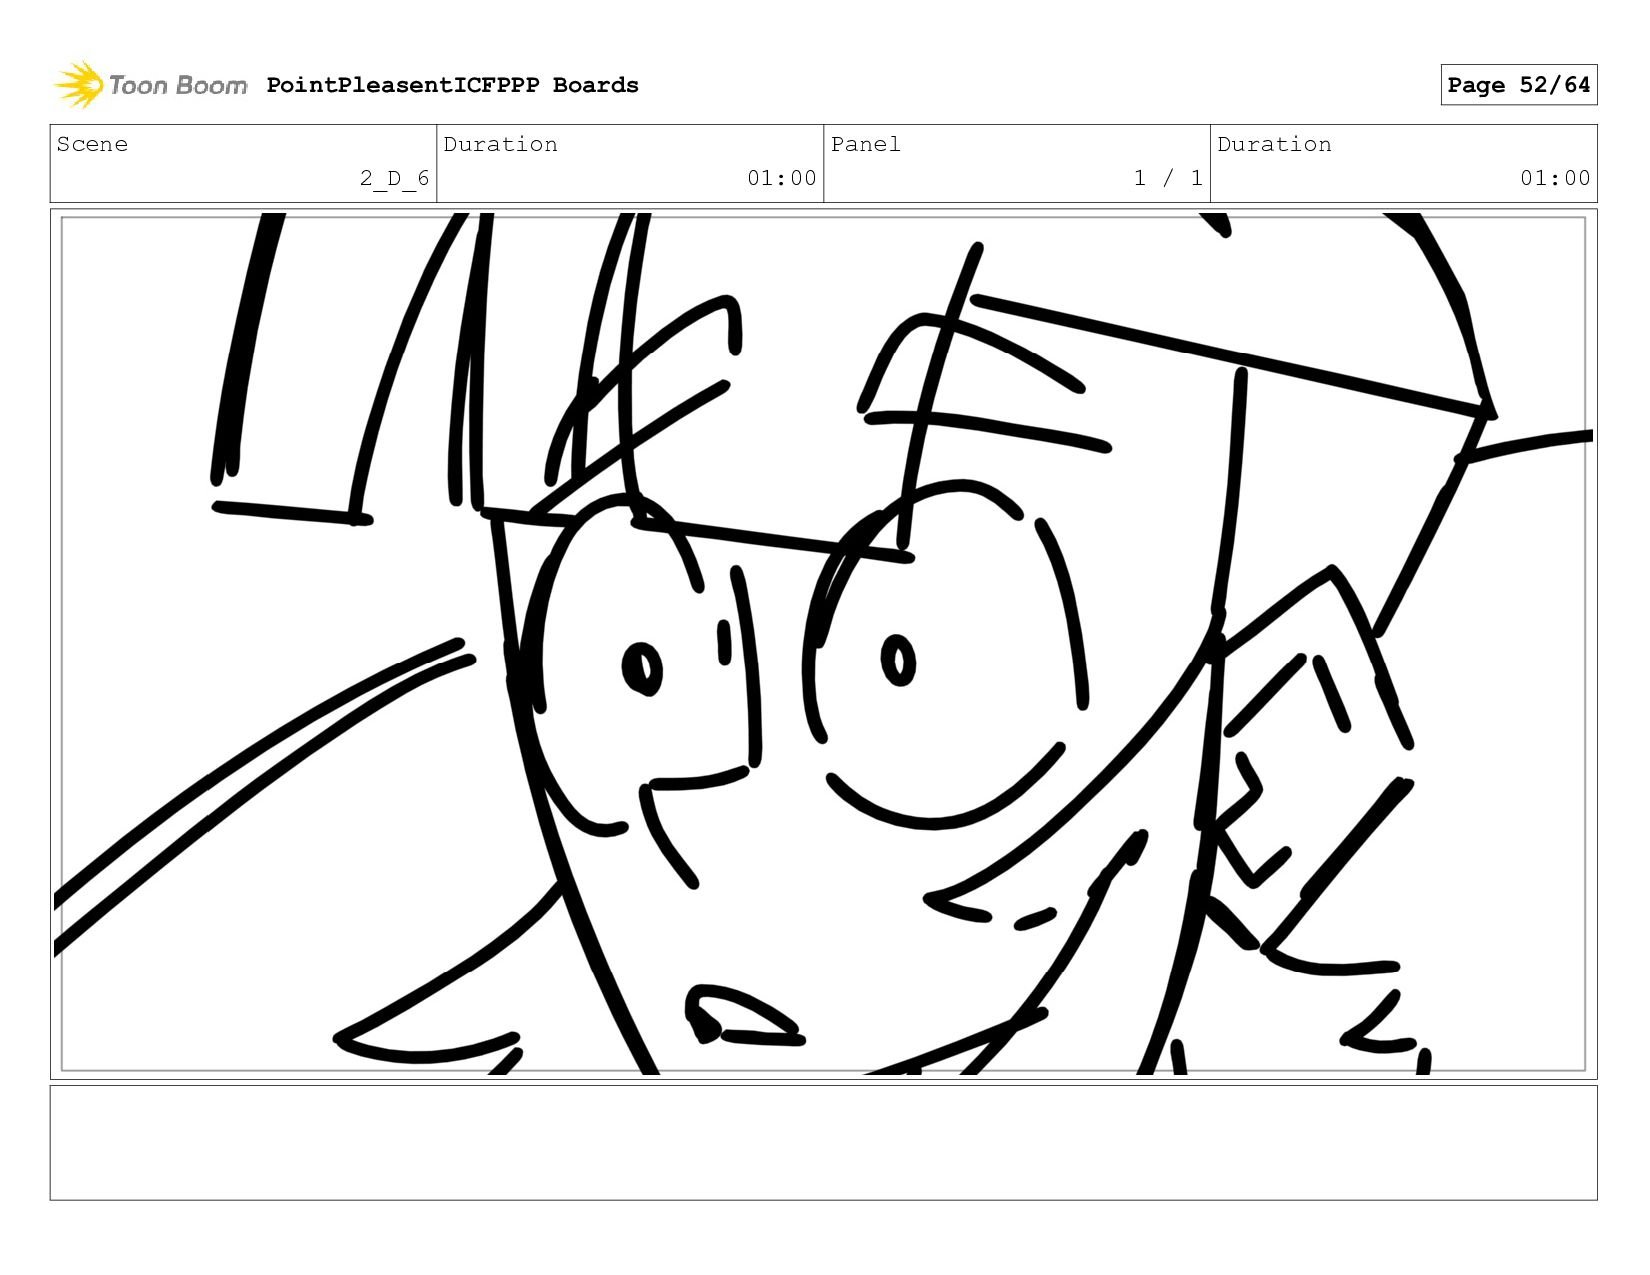The image size is (1650, 1275).
Task: Click the Page 52/64 indicator box
Action: click(1518, 85)
